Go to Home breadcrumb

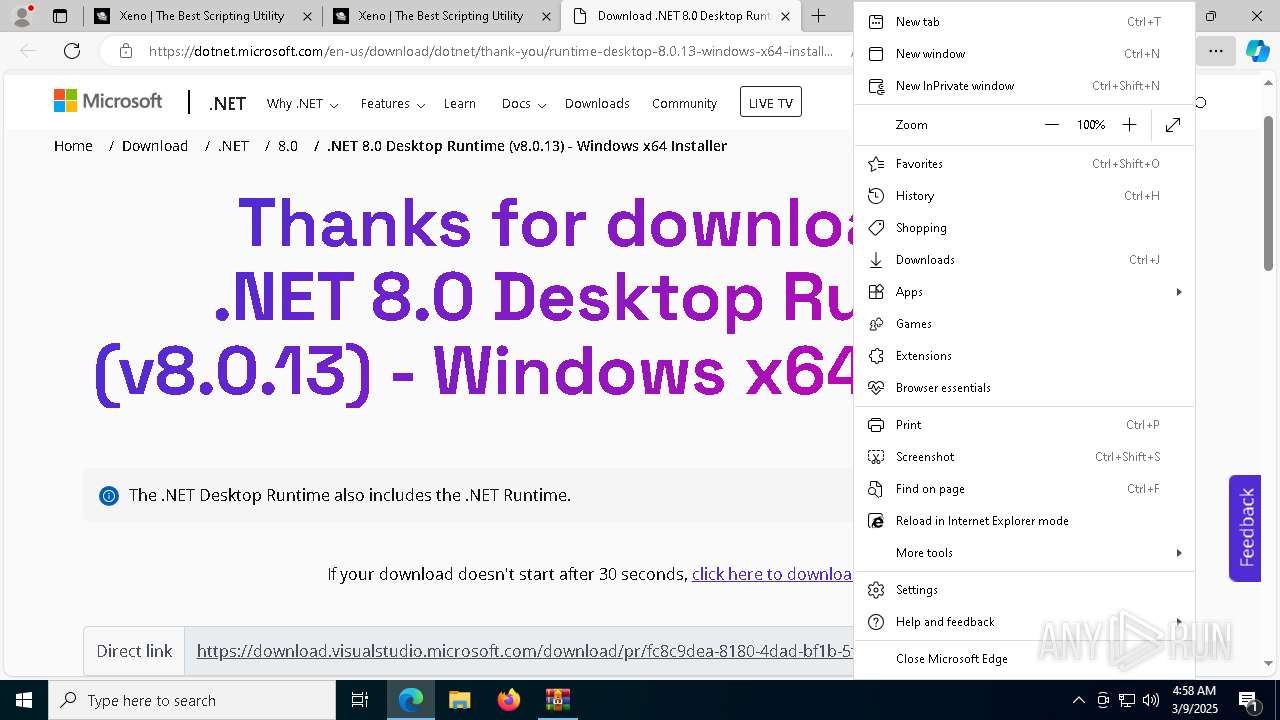coord(73,146)
